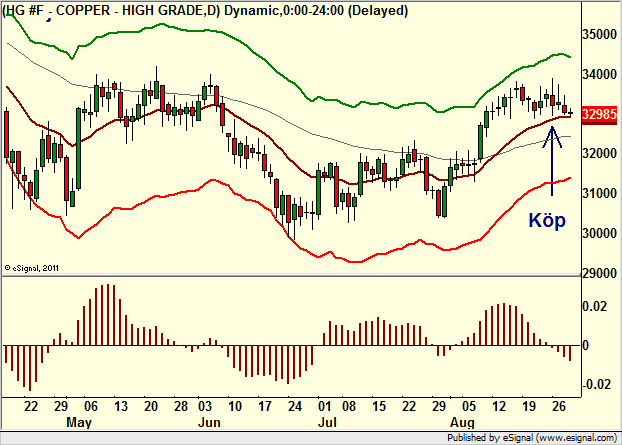Click the 20 date label on time axis

(151, 406)
